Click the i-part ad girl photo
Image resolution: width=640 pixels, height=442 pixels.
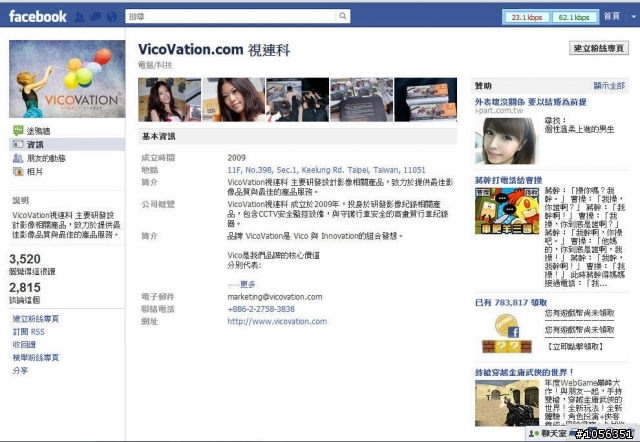pyautogui.click(x=506, y=141)
